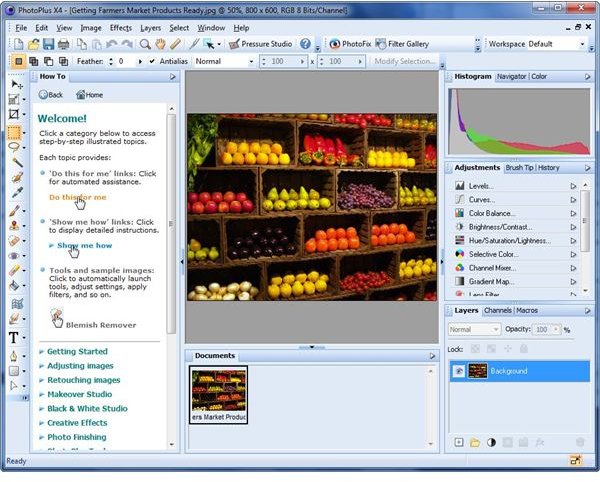Select the Paintbrush tool
This screenshot has width=600, height=482.
(14, 210)
